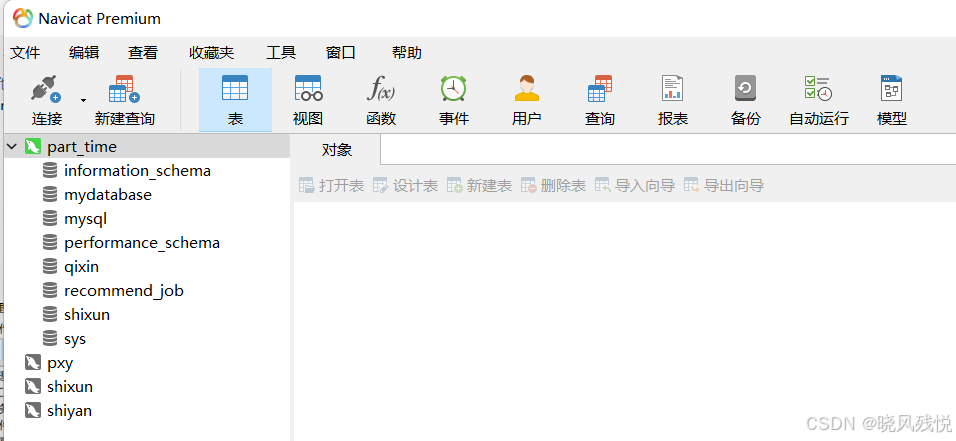This screenshot has width=956, height=441.
Task: Open the 函数 (Function) f(x) icon
Action: (381, 88)
